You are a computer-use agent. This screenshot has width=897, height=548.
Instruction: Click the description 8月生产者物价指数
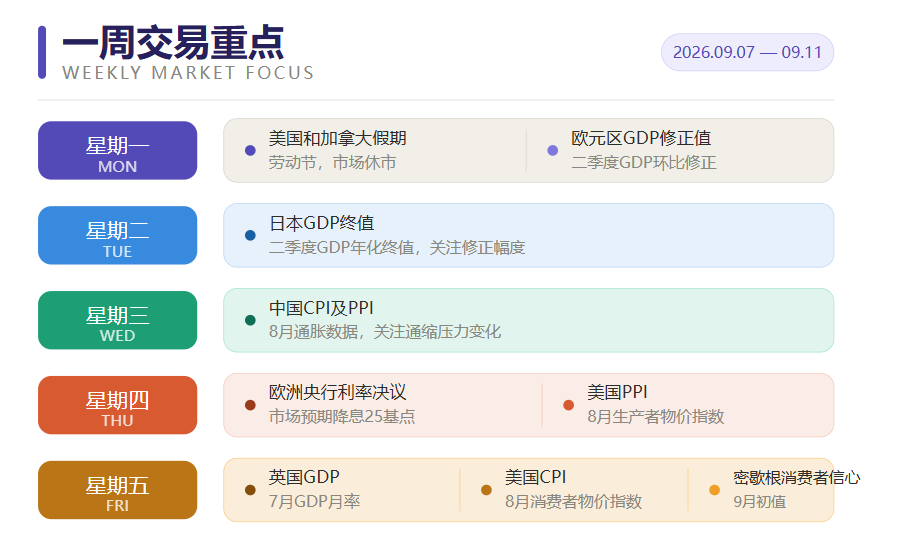pyautogui.click(x=656, y=416)
